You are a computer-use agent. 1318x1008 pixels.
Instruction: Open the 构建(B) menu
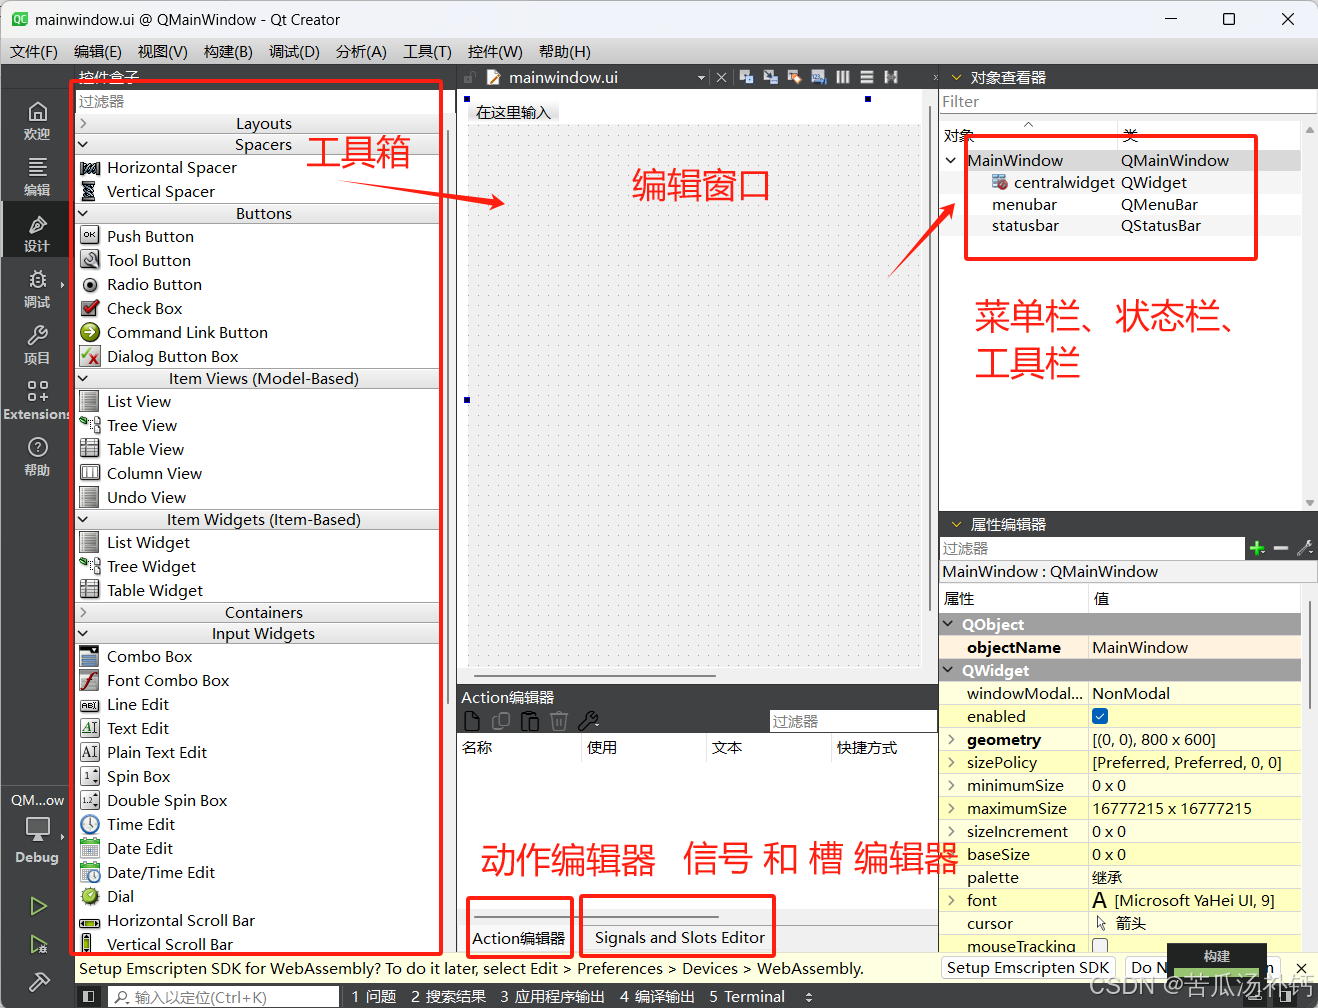[x=228, y=51]
